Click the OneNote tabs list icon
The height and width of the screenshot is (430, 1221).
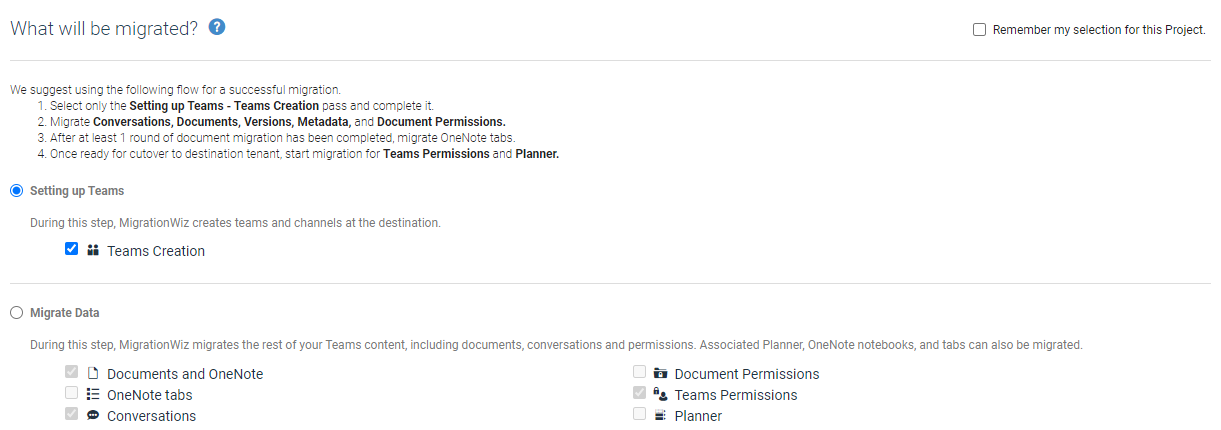(x=93, y=395)
